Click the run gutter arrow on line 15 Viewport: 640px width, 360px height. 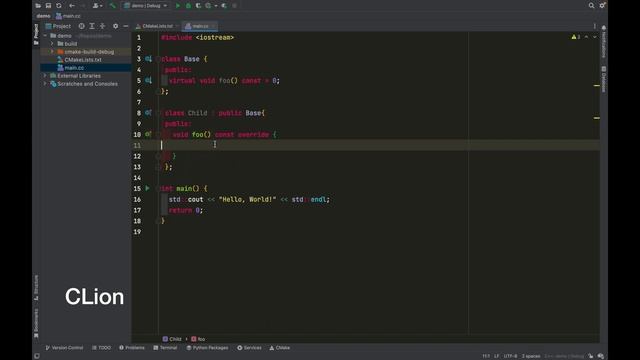(x=148, y=188)
